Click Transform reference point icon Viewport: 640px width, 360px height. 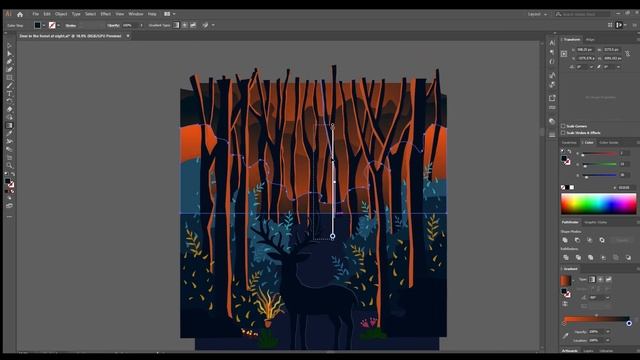coord(564,53)
